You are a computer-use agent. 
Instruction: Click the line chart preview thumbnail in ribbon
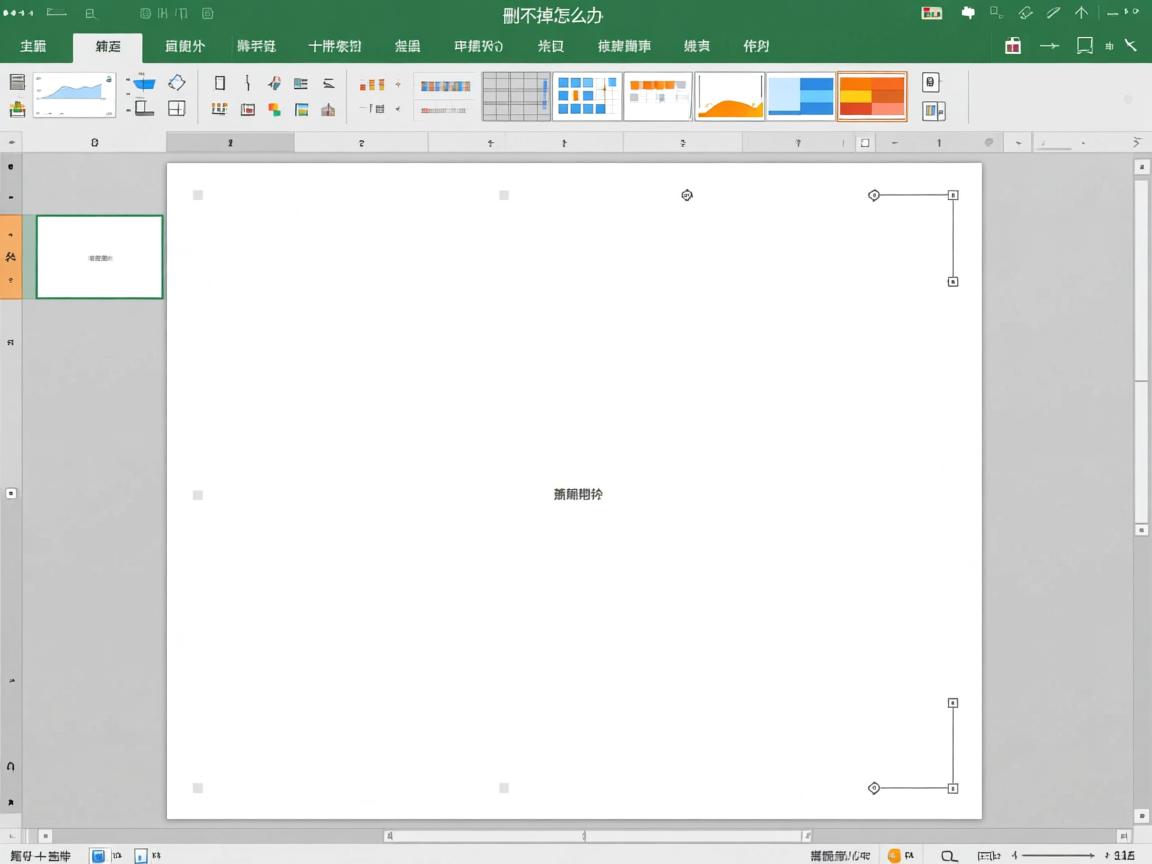click(x=74, y=95)
